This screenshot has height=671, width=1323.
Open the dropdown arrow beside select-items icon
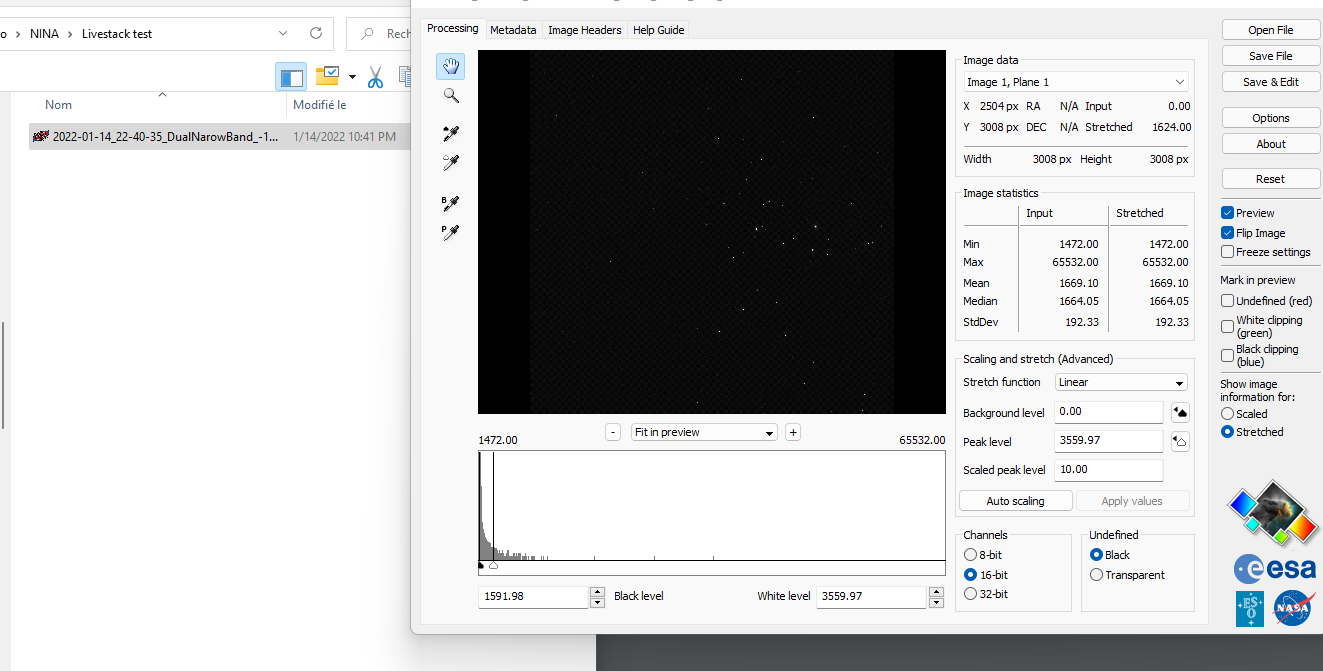(x=352, y=77)
